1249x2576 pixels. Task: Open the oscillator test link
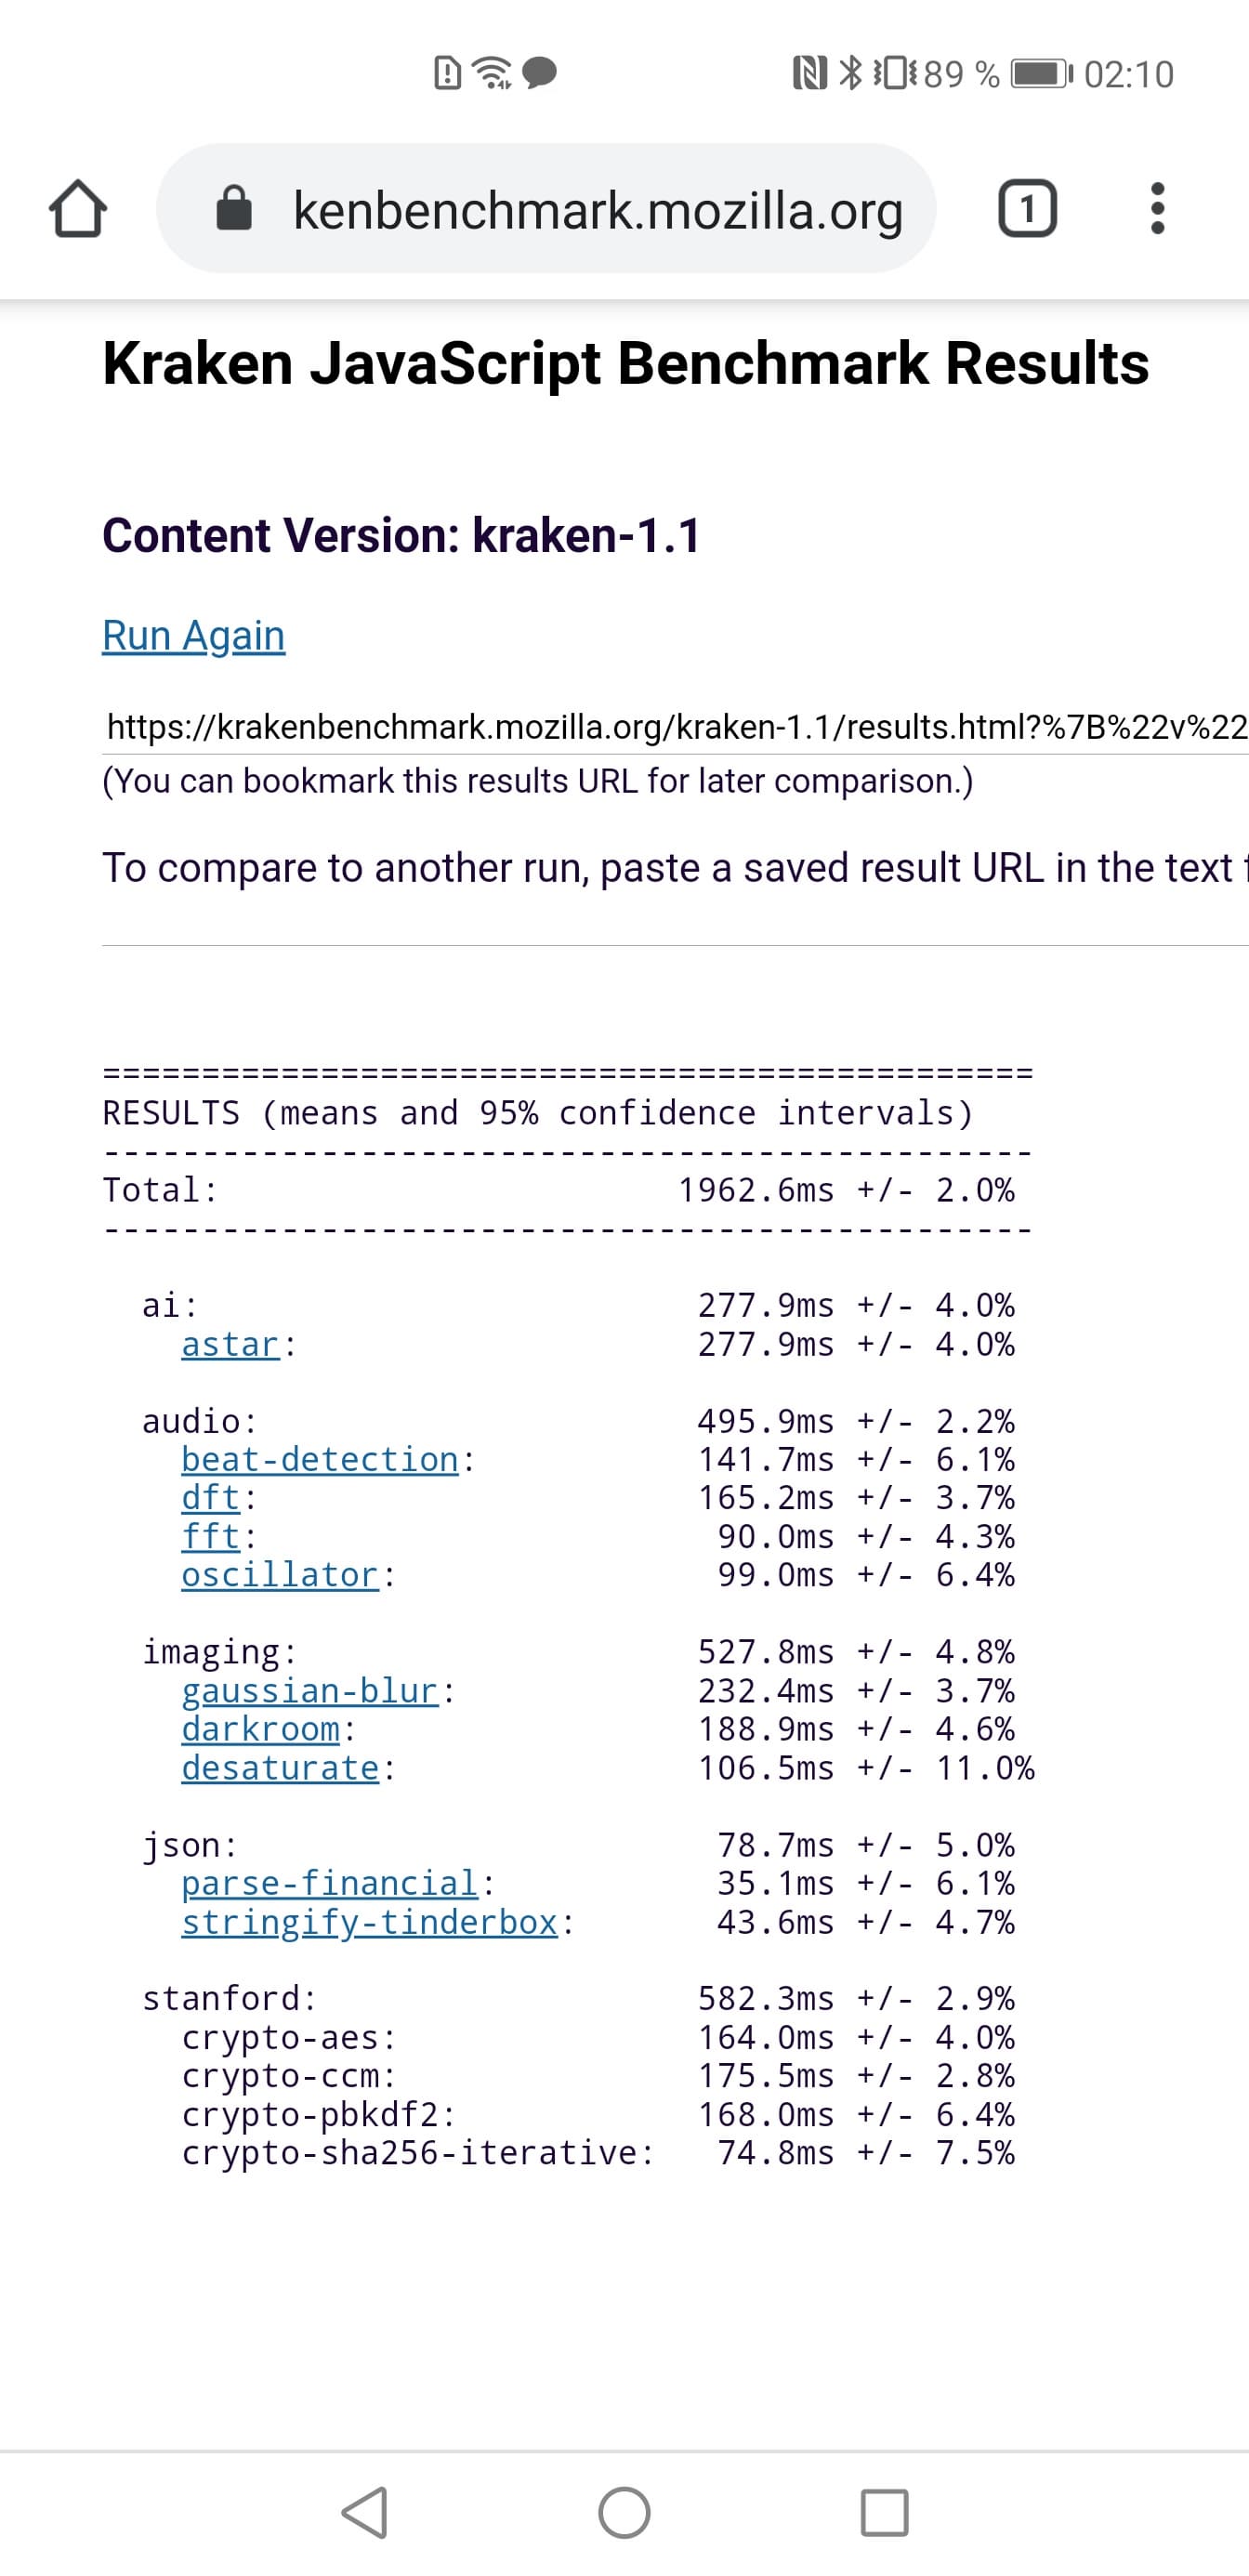click(x=280, y=1575)
